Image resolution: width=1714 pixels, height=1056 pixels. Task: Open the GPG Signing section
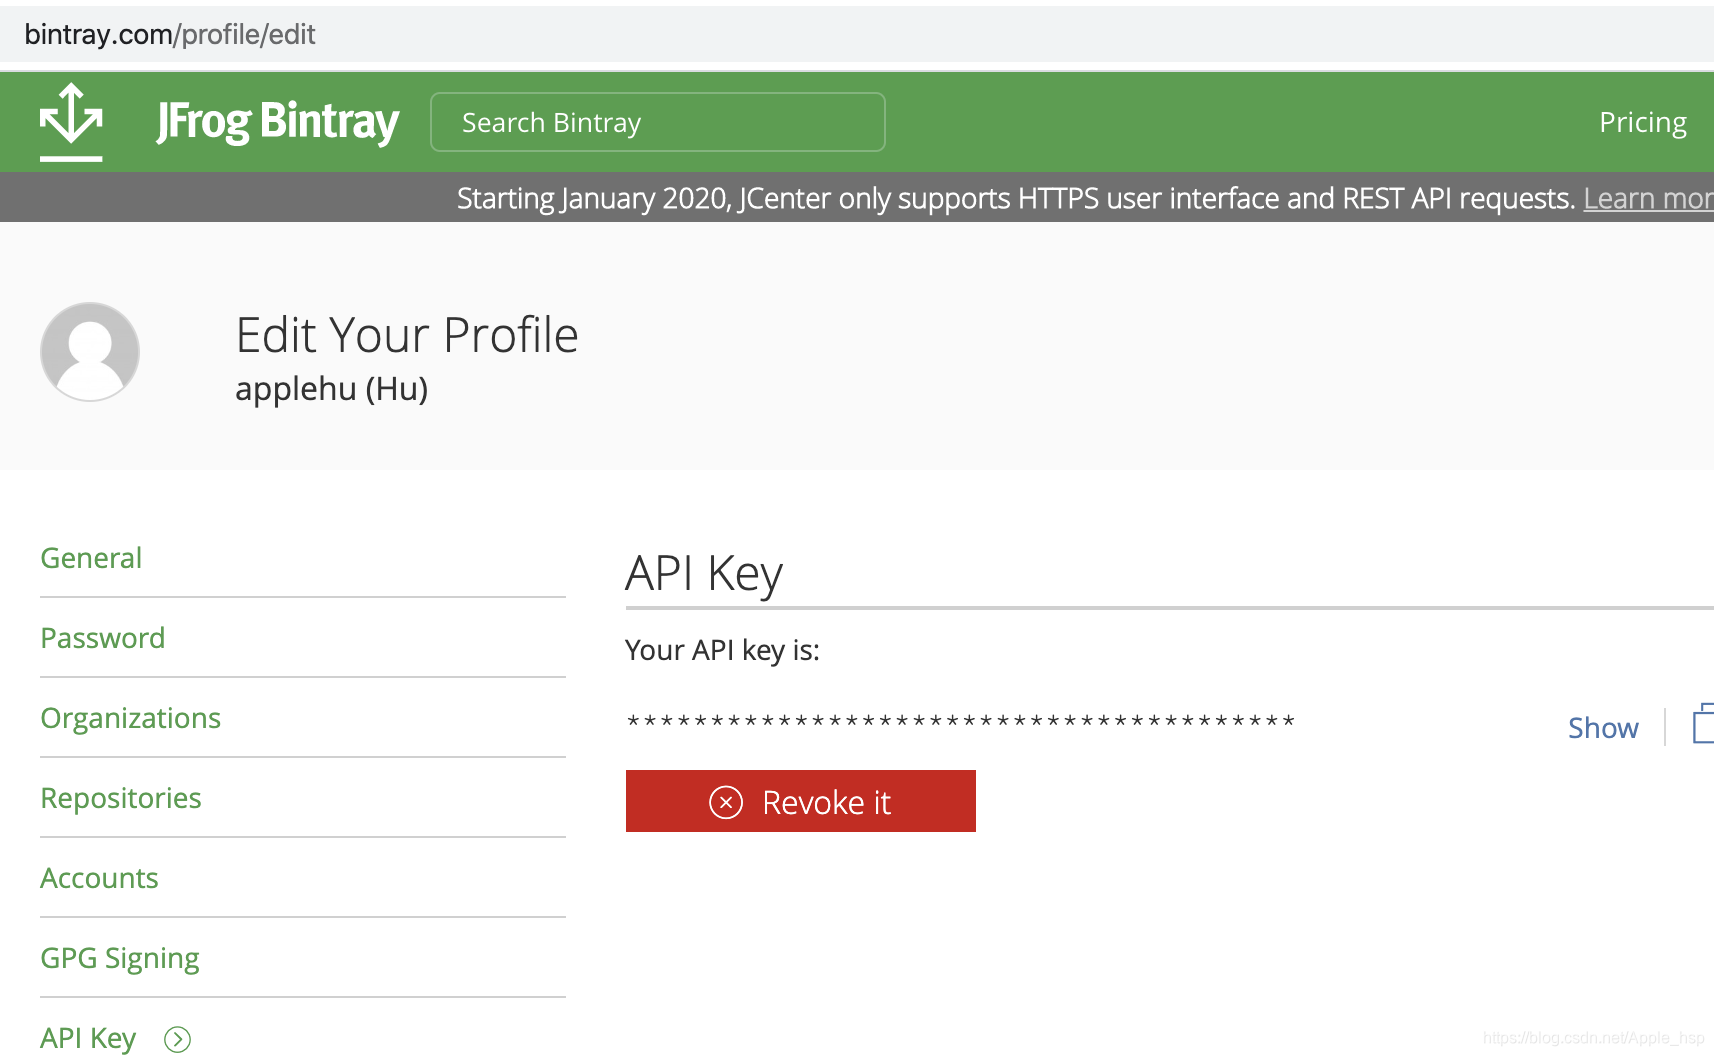pos(120,958)
